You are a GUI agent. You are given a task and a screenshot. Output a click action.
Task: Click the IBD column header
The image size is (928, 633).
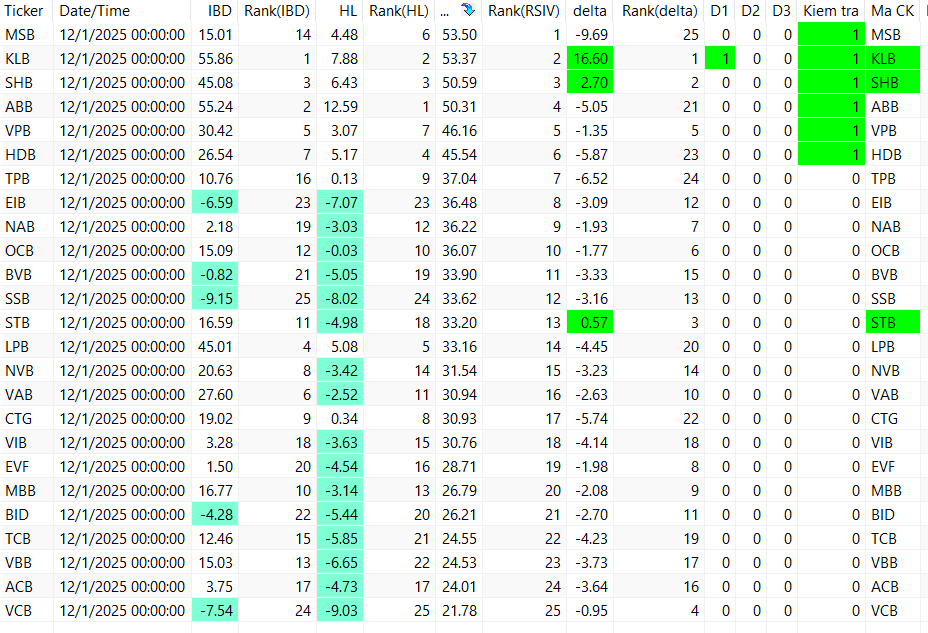tap(220, 11)
